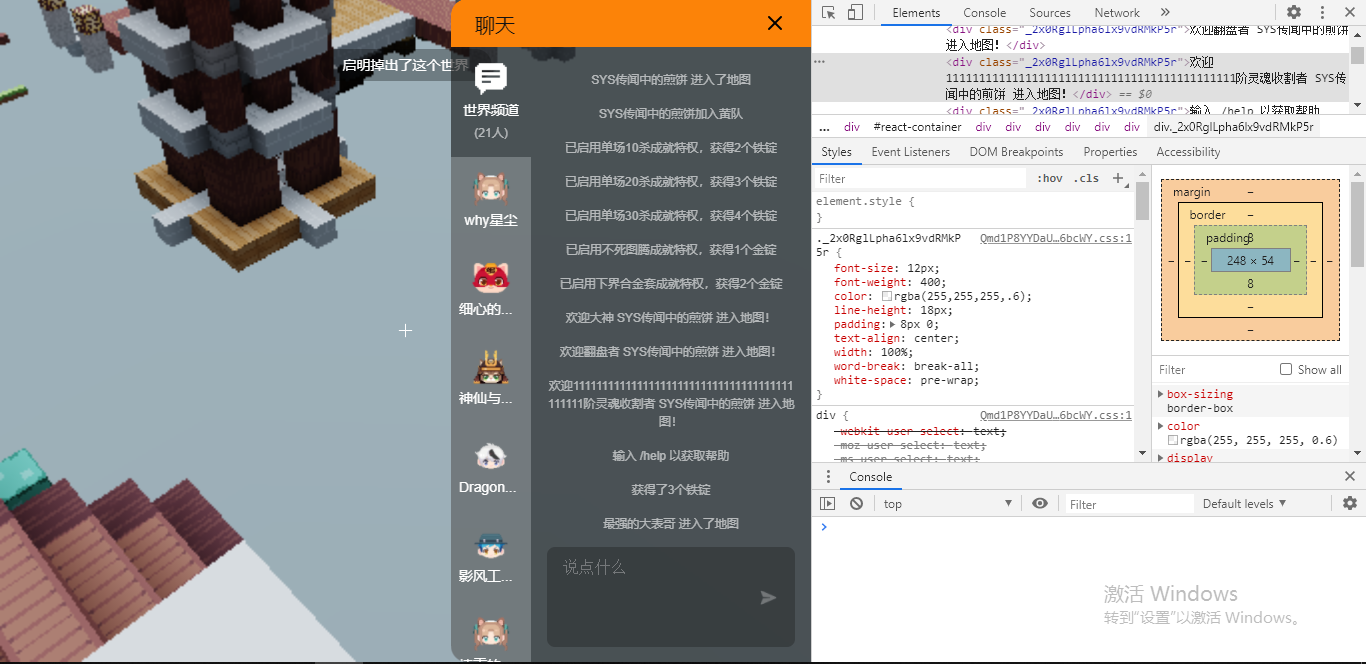The height and width of the screenshot is (664, 1366).
Task: Open console drawer three-dot menu
Action: click(x=828, y=477)
